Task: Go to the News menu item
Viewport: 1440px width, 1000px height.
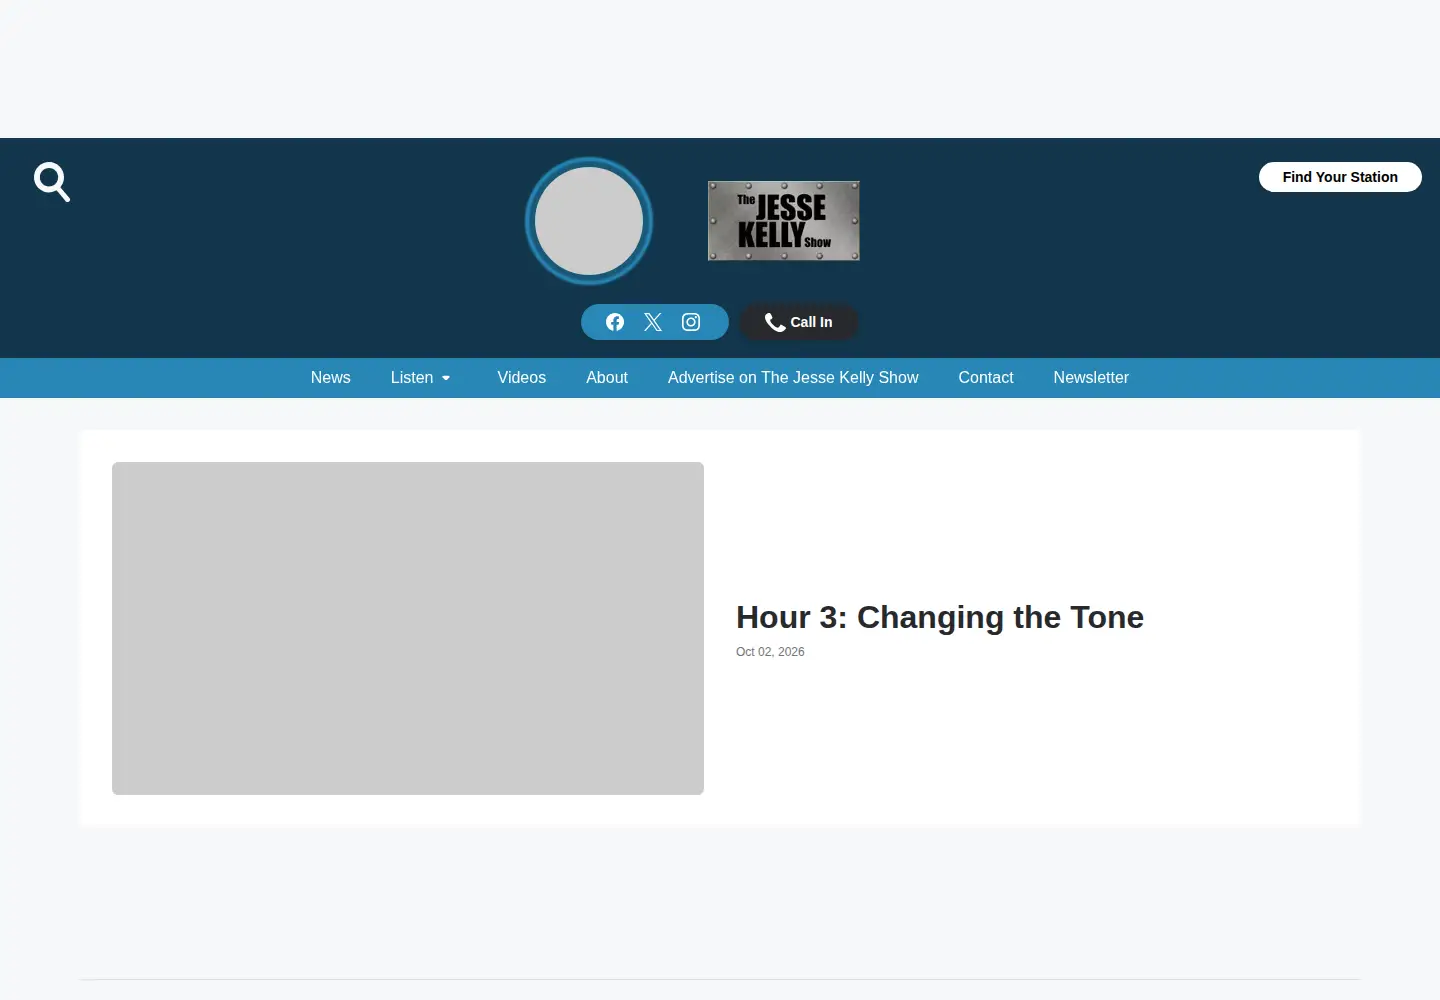Action: coord(331,378)
